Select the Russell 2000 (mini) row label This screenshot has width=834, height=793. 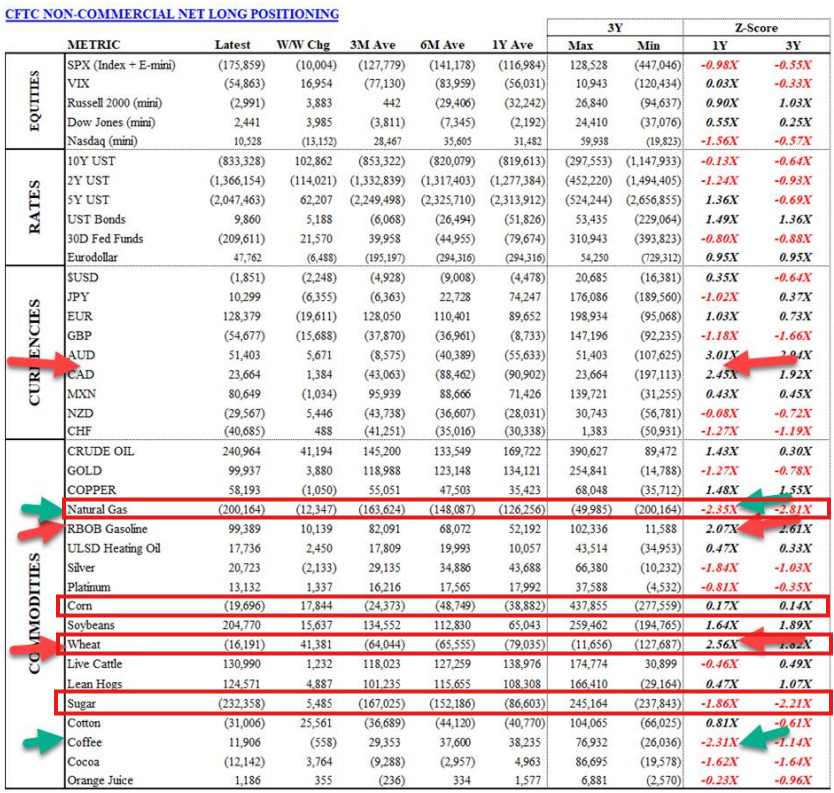coord(114,103)
